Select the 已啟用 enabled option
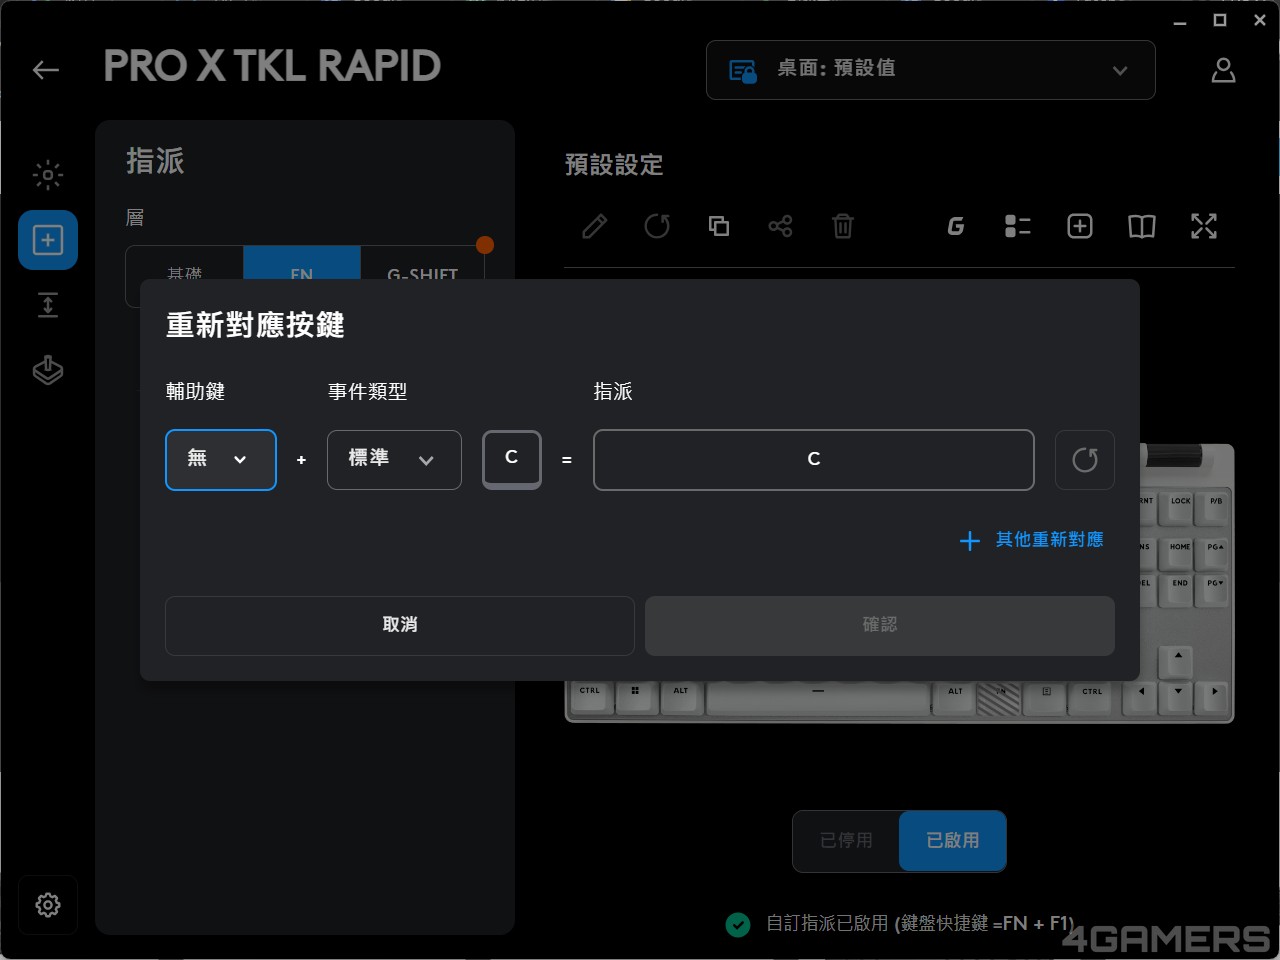 [x=952, y=841]
